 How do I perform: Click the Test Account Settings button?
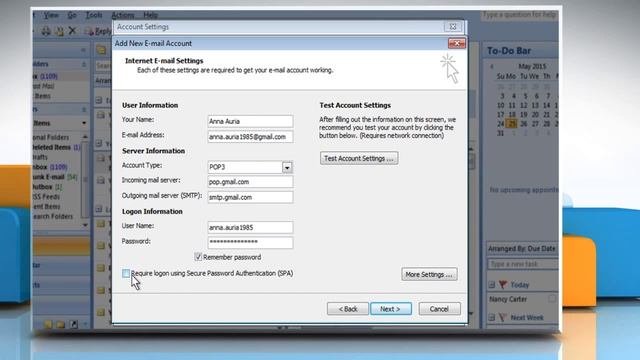pos(359,158)
